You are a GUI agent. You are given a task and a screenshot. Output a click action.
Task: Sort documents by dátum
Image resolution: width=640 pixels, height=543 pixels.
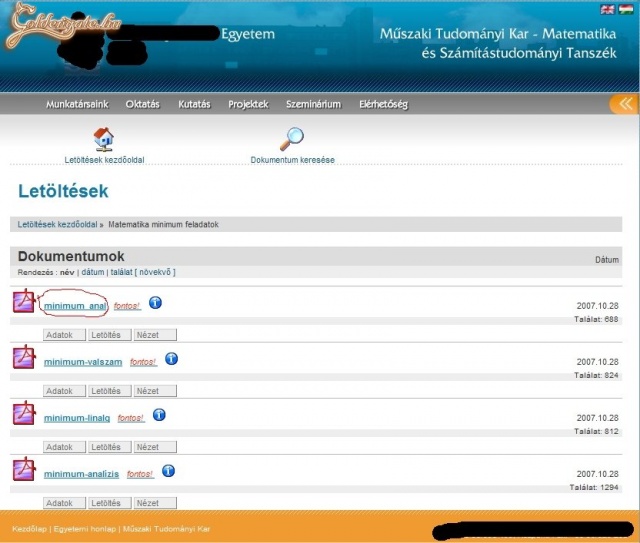coord(92,272)
